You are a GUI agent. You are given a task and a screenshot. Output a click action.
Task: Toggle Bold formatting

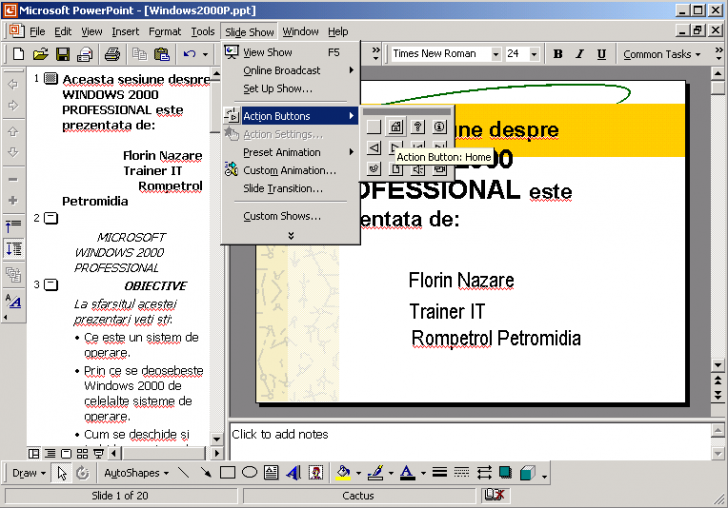click(x=558, y=54)
